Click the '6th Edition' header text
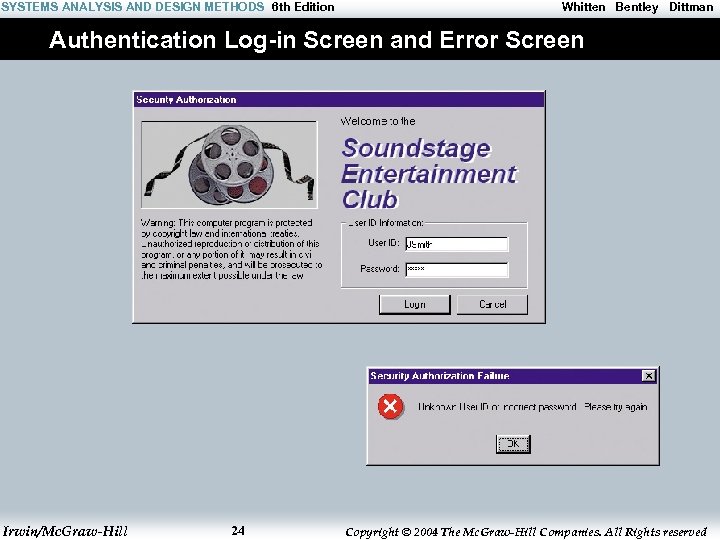720x540 pixels. point(303,7)
